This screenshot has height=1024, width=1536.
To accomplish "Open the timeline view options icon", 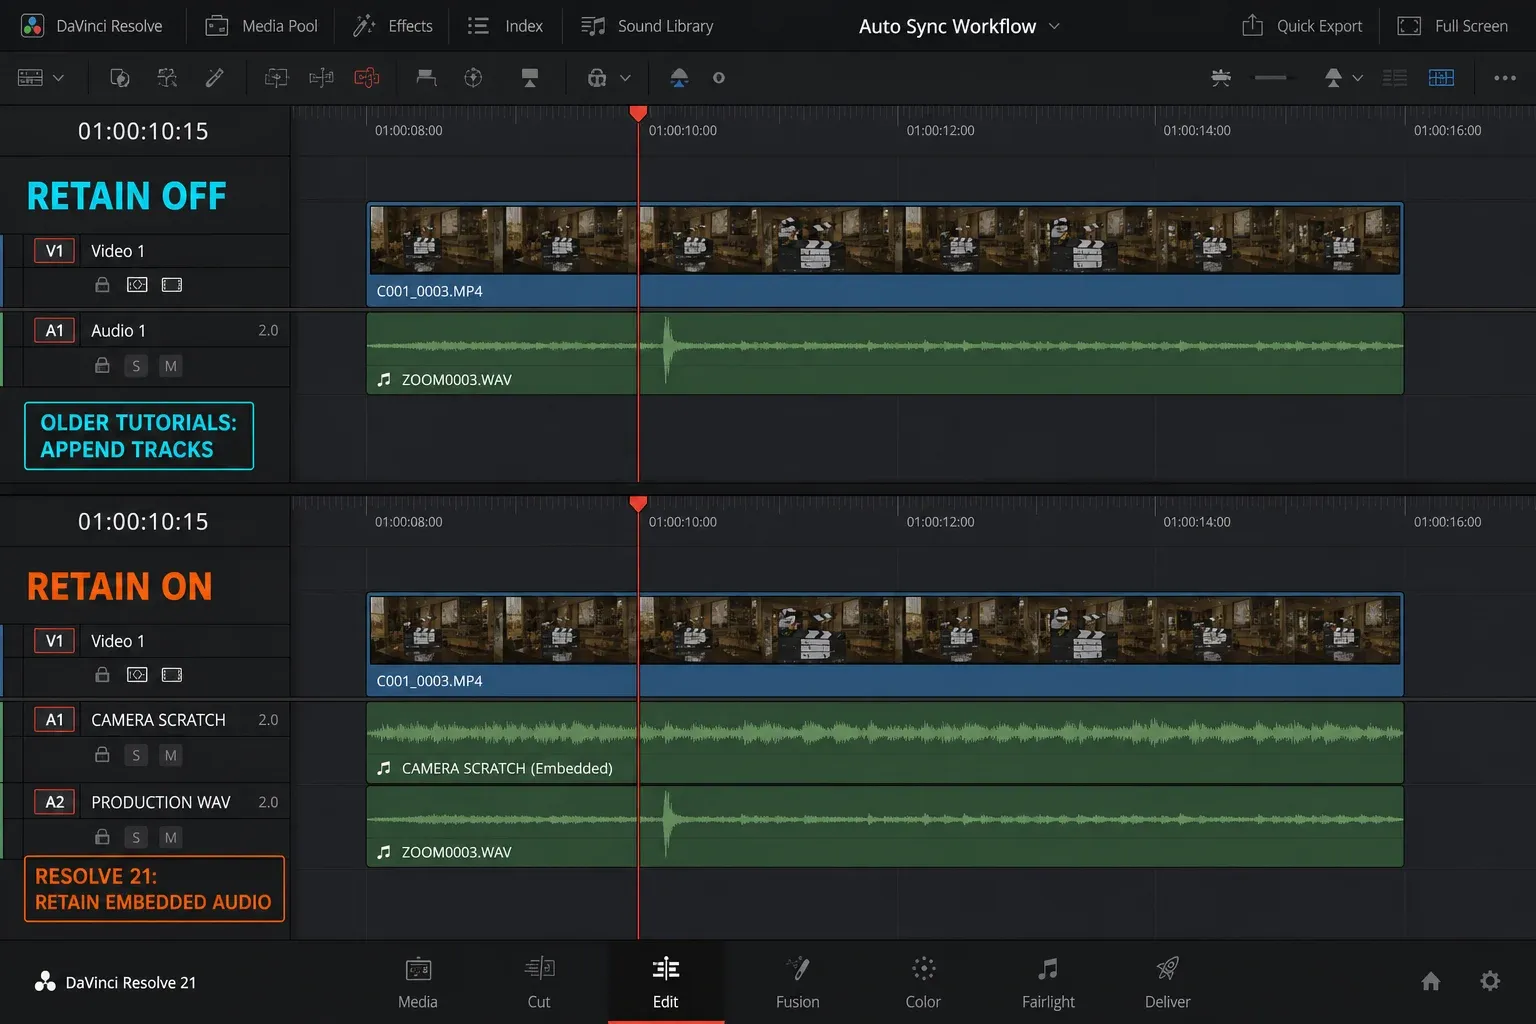I will (30, 78).
